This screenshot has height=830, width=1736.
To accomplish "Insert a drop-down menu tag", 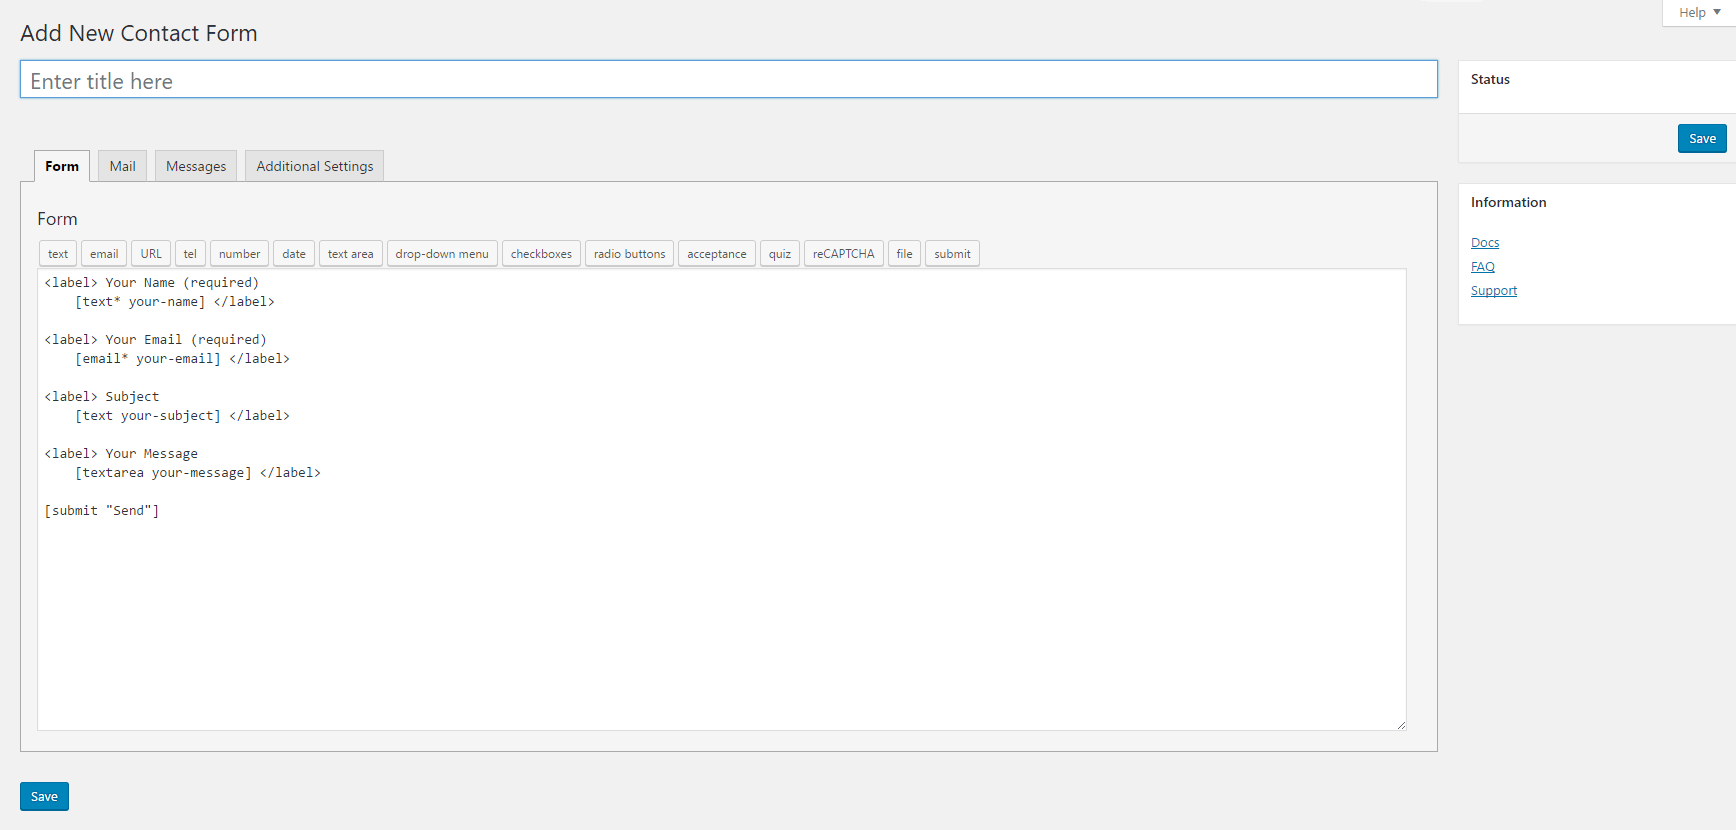I will pyautogui.click(x=442, y=254).
